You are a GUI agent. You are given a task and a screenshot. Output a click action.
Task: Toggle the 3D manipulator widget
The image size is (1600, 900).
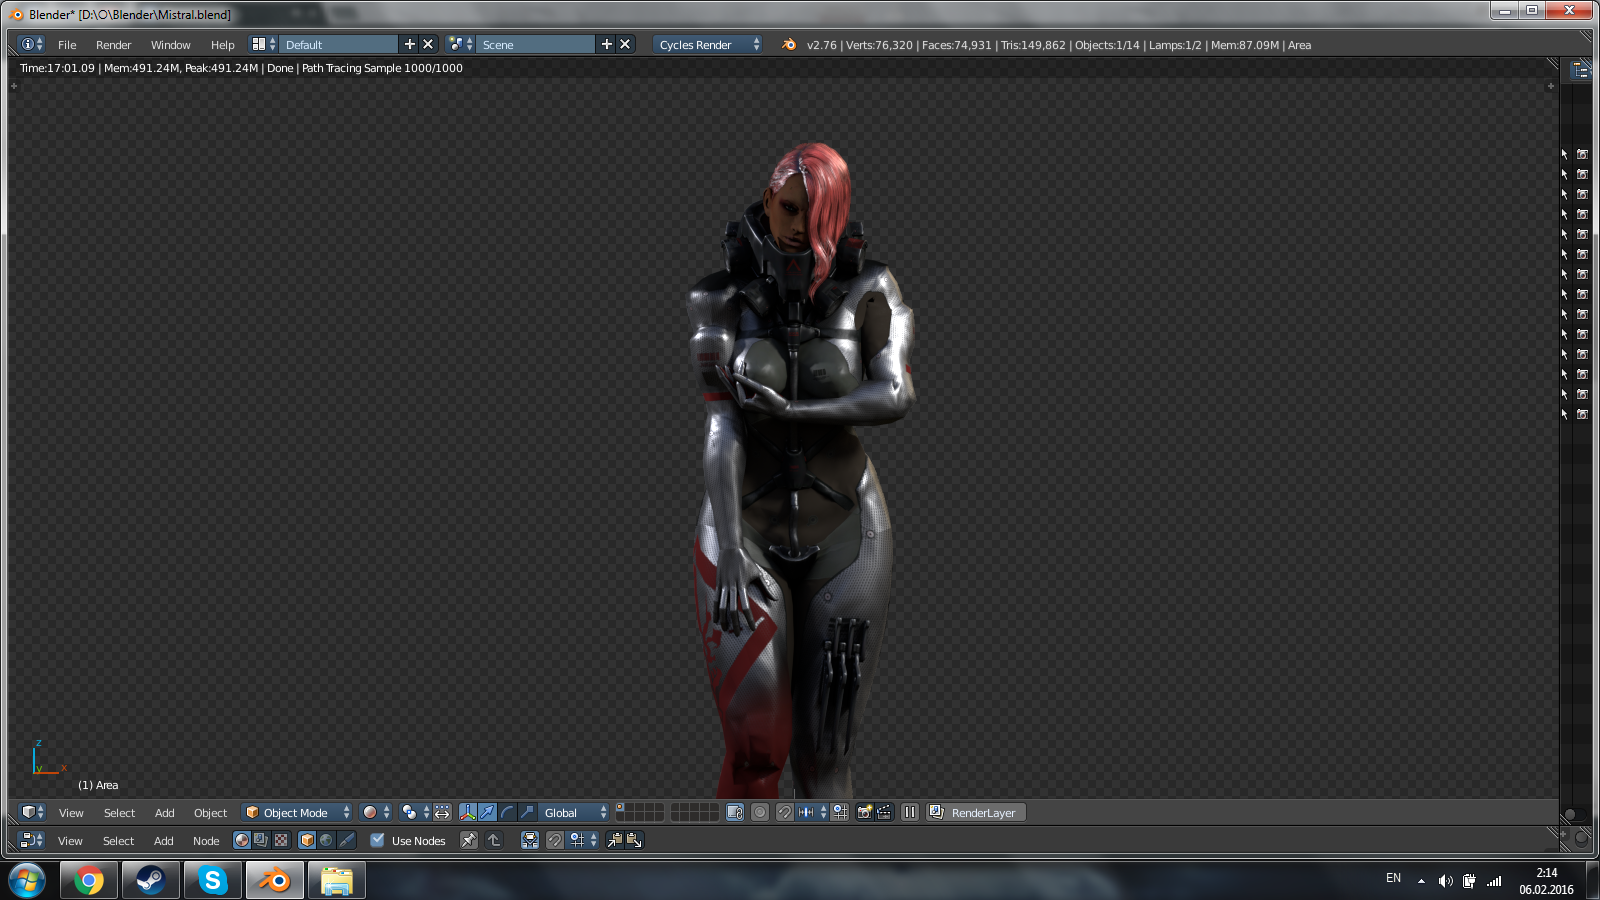tap(467, 812)
